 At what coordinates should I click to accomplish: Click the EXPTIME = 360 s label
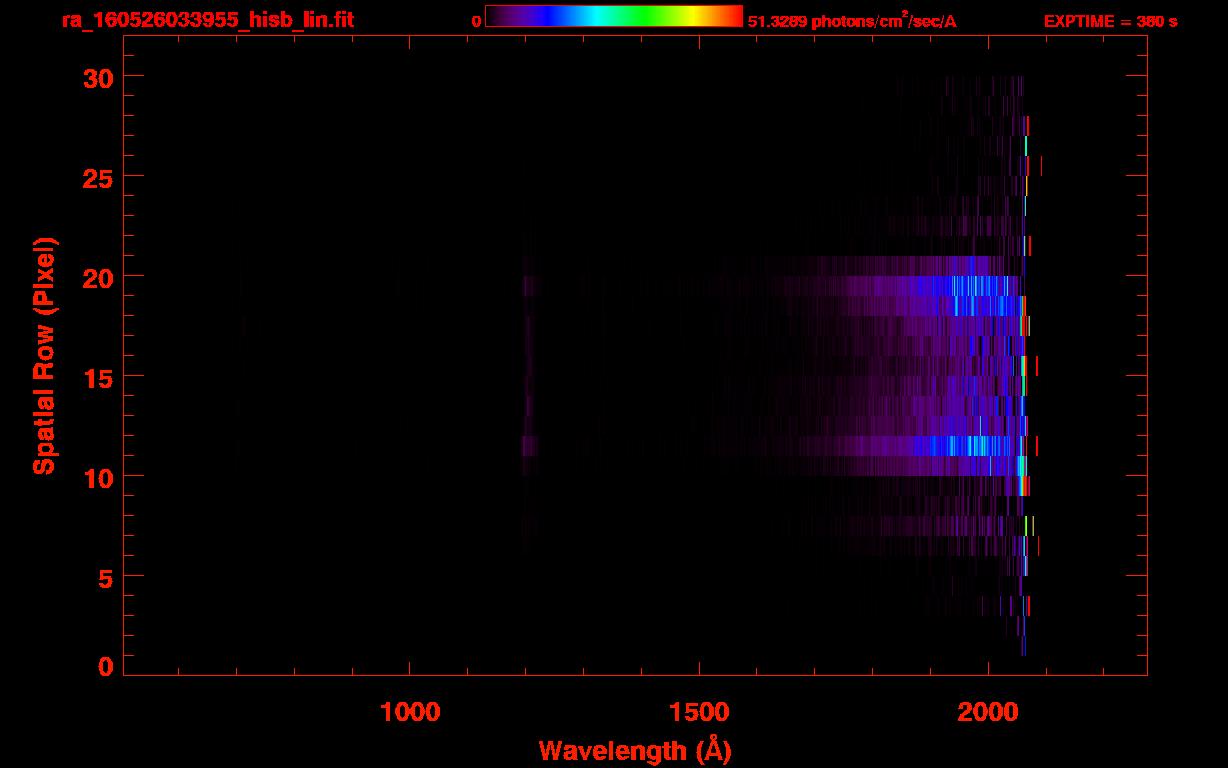coord(1110,21)
